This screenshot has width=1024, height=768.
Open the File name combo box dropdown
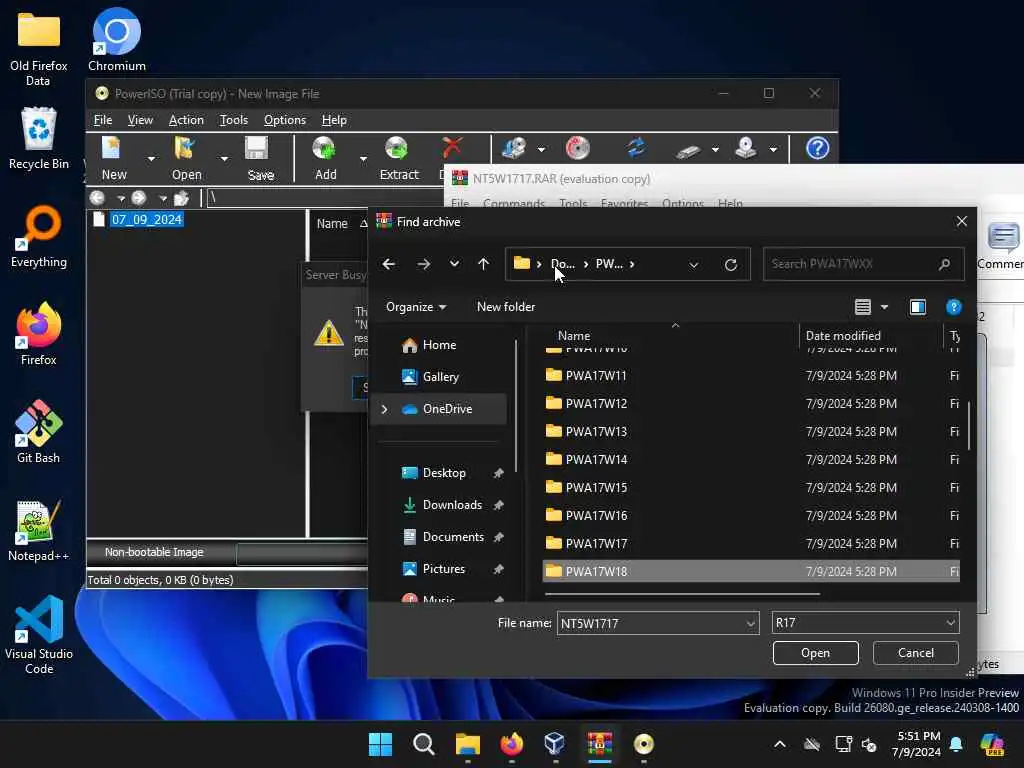750,624
